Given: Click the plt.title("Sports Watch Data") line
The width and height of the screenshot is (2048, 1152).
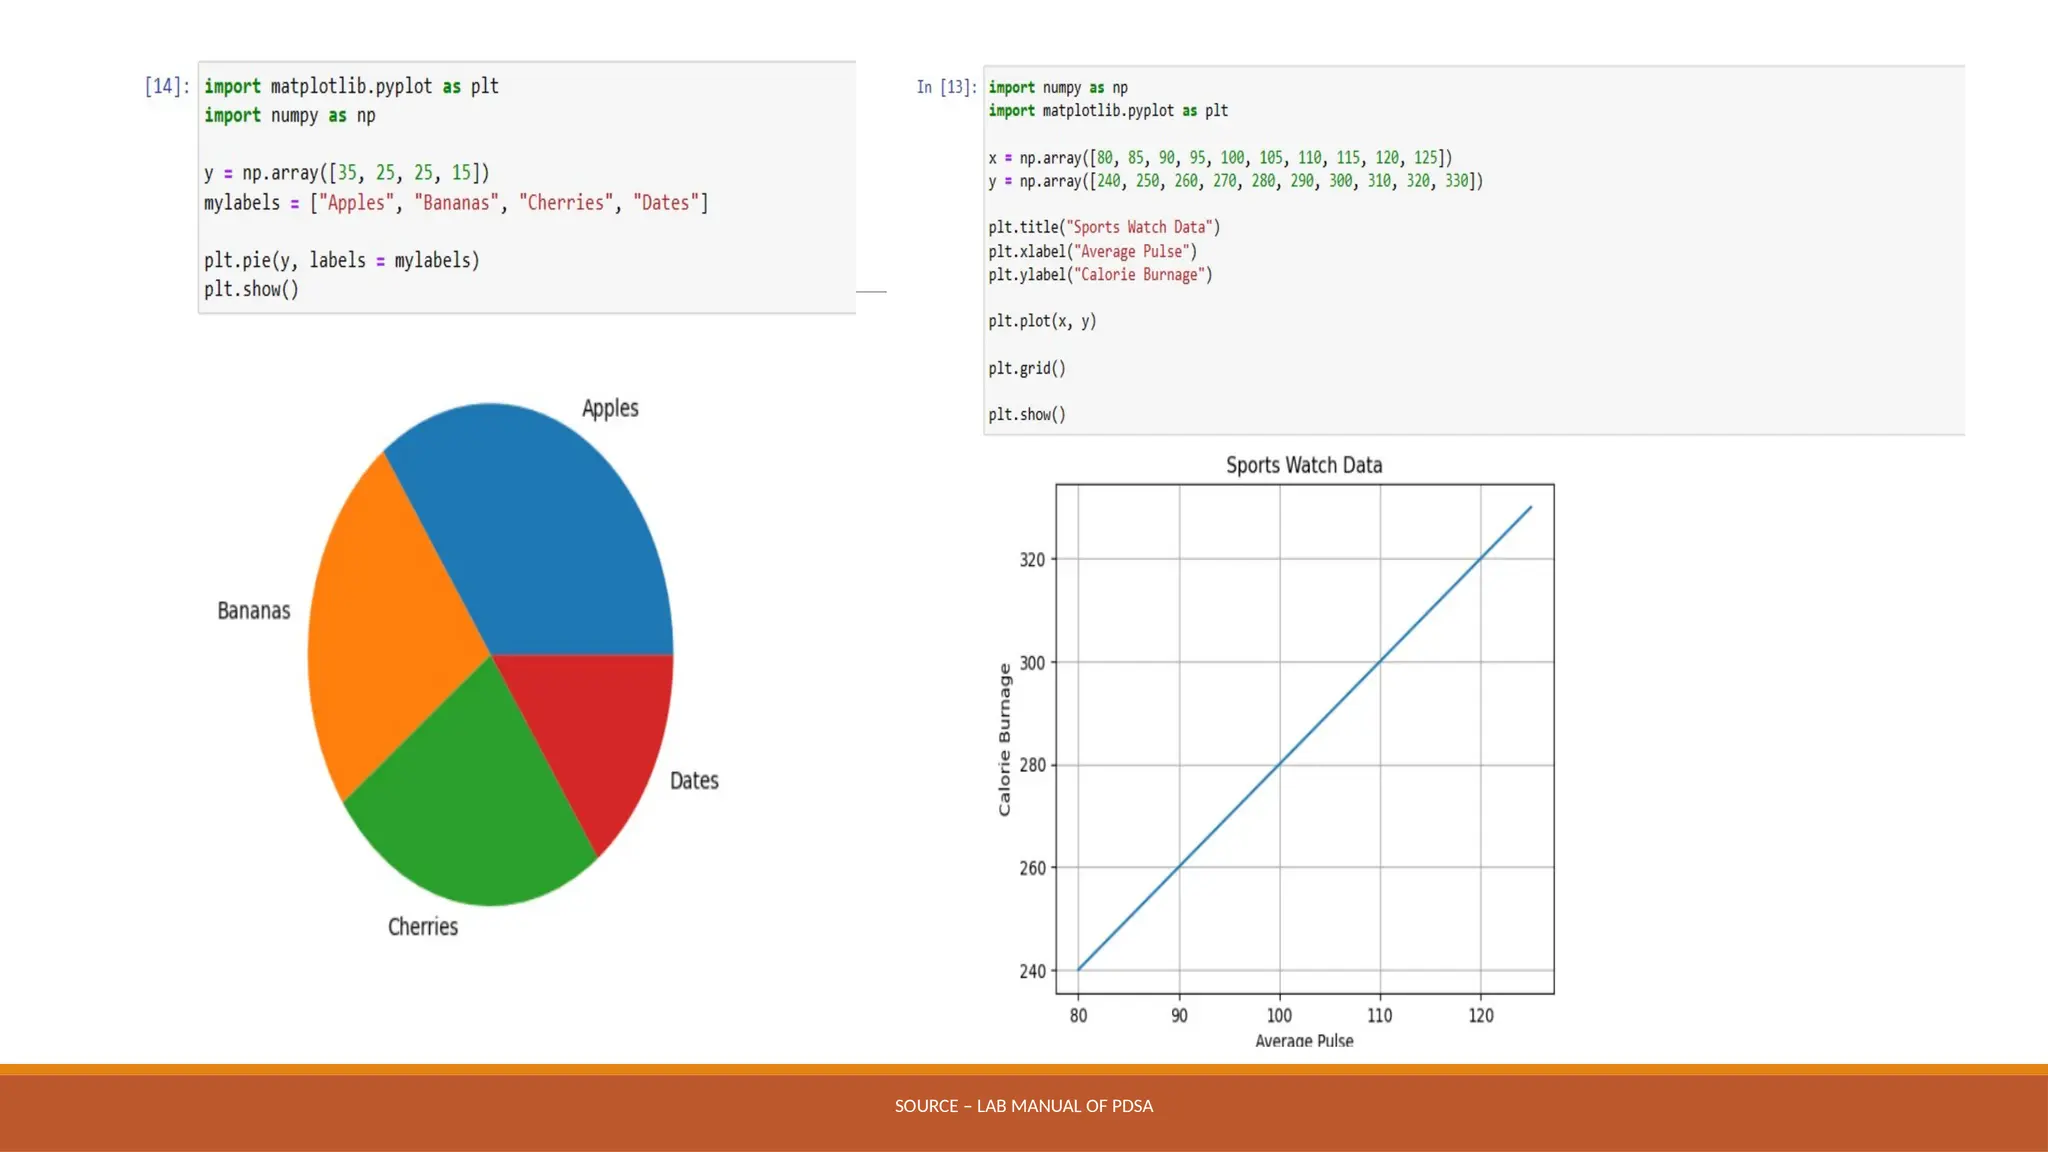Looking at the screenshot, I should 1104,227.
